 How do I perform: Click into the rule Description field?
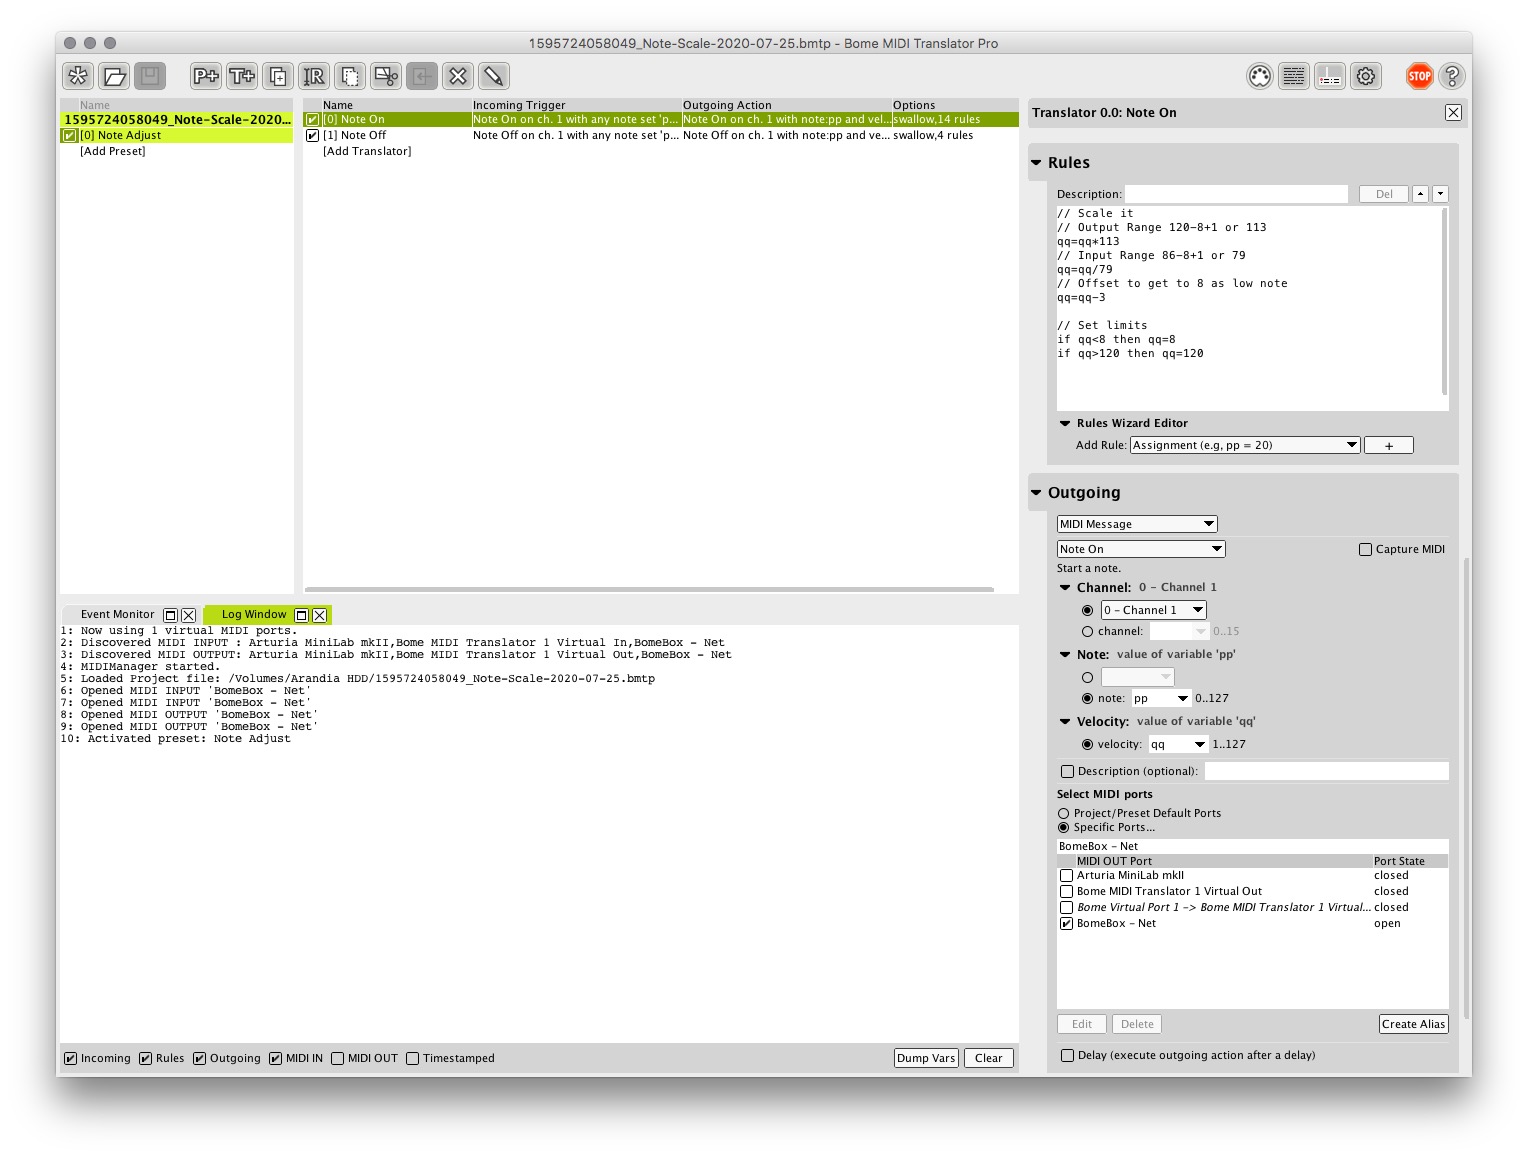(1237, 195)
